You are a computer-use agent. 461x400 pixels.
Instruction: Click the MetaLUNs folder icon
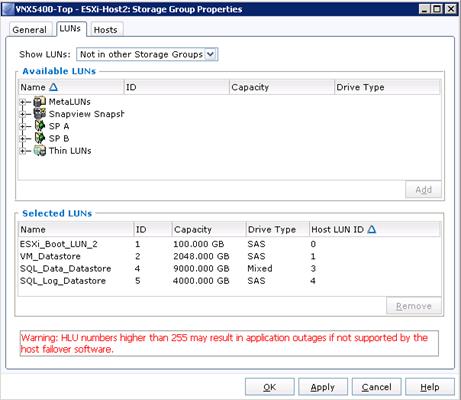click(40, 101)
